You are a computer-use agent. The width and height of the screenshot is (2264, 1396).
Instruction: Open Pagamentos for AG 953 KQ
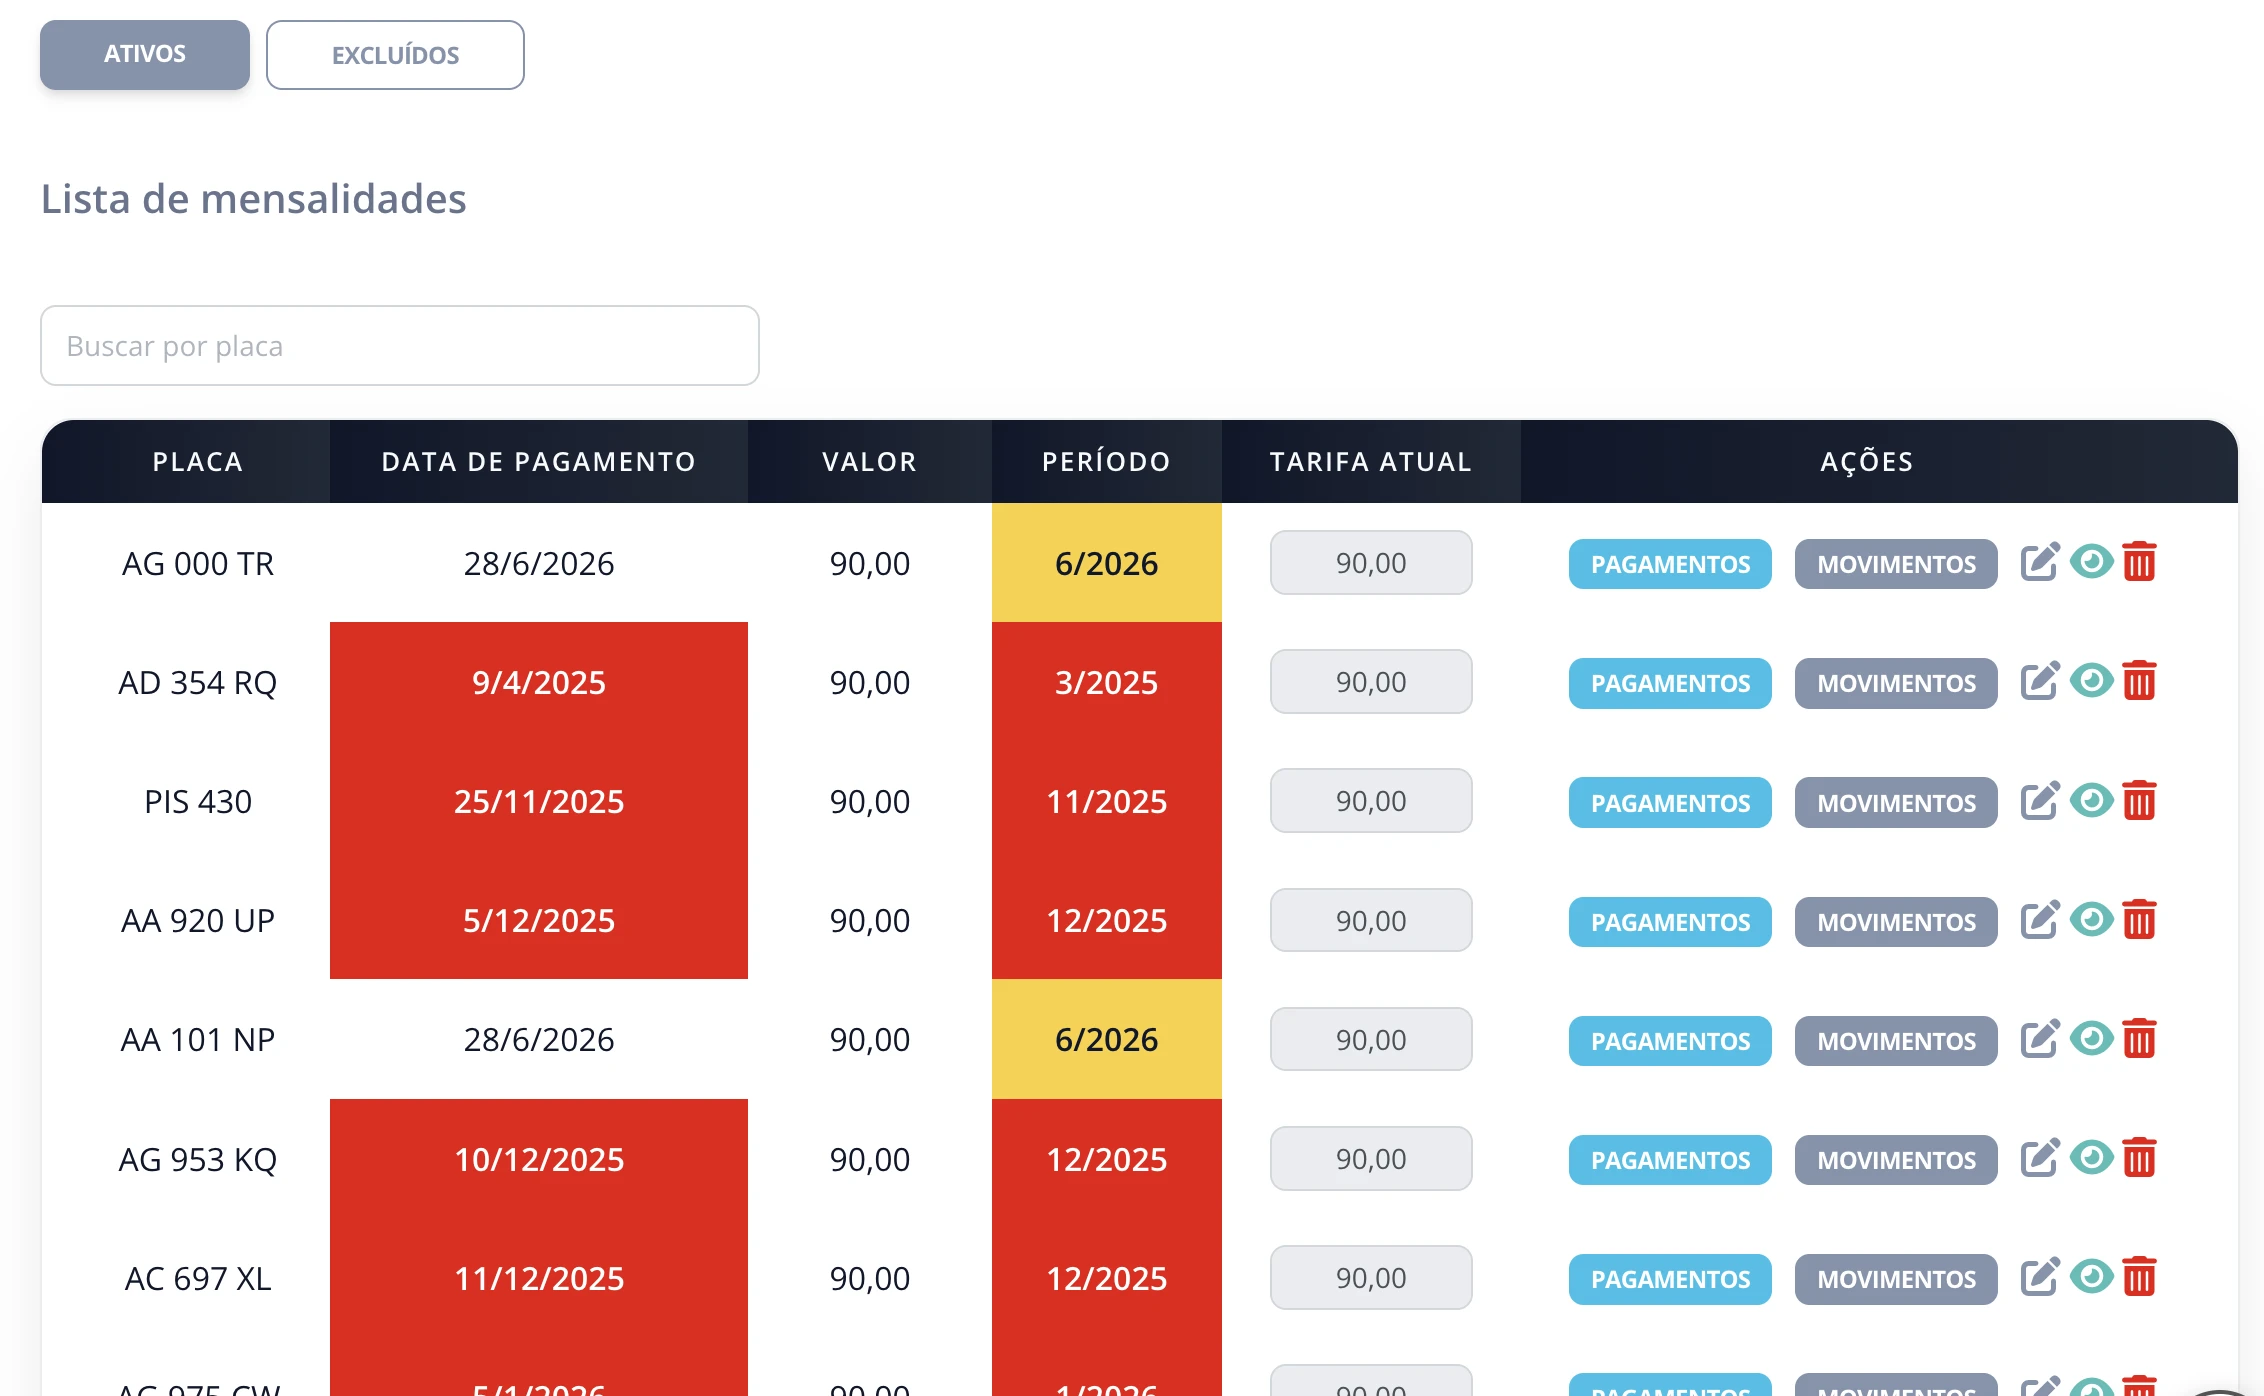pyautogui.click(x=1670, y=1160)
